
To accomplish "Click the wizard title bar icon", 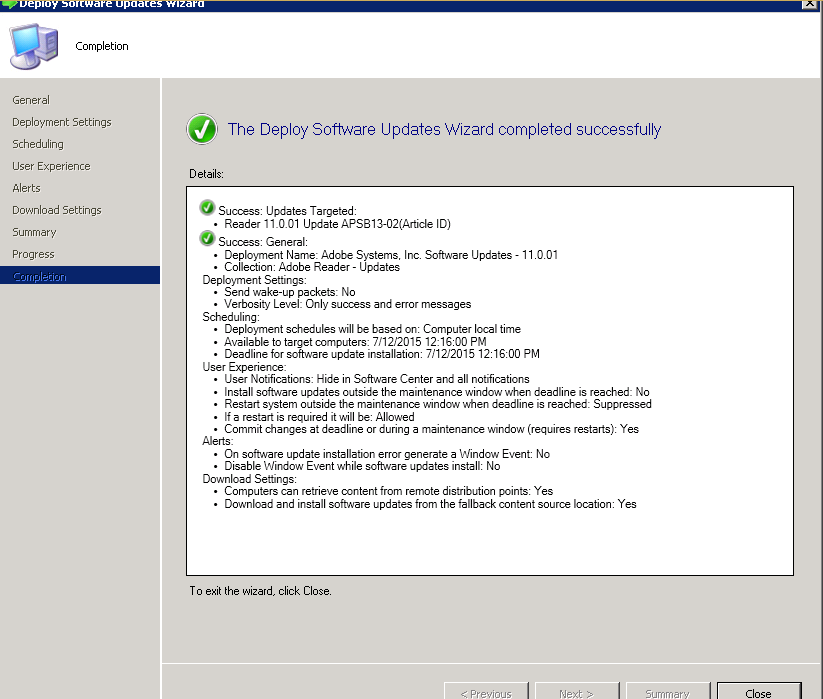I will click(9, 4).
